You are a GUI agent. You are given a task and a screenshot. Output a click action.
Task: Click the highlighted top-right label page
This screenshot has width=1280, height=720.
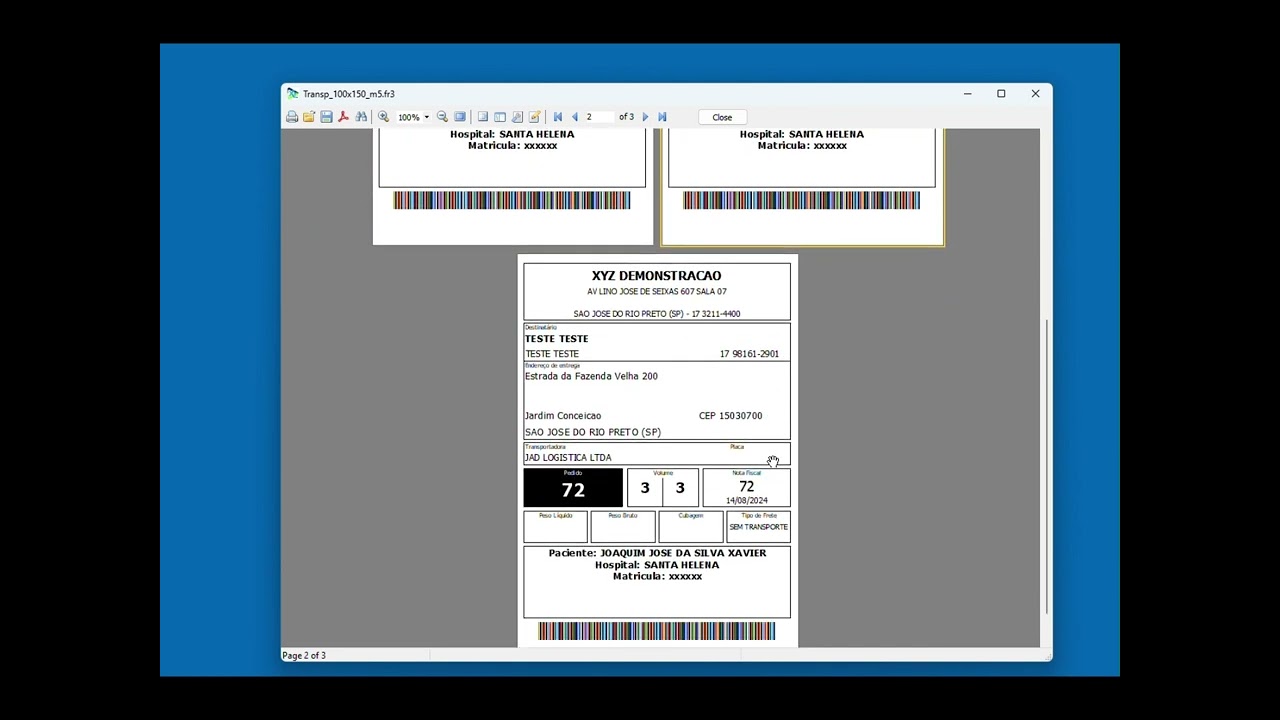coord(802,186)
